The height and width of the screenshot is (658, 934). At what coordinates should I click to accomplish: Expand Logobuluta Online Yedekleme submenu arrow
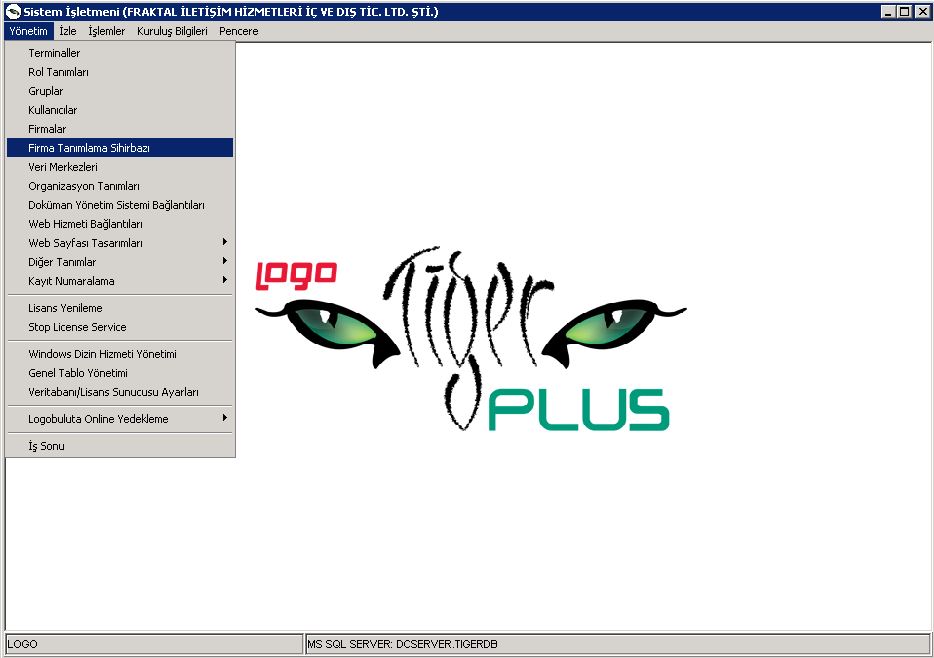(225, 419)
